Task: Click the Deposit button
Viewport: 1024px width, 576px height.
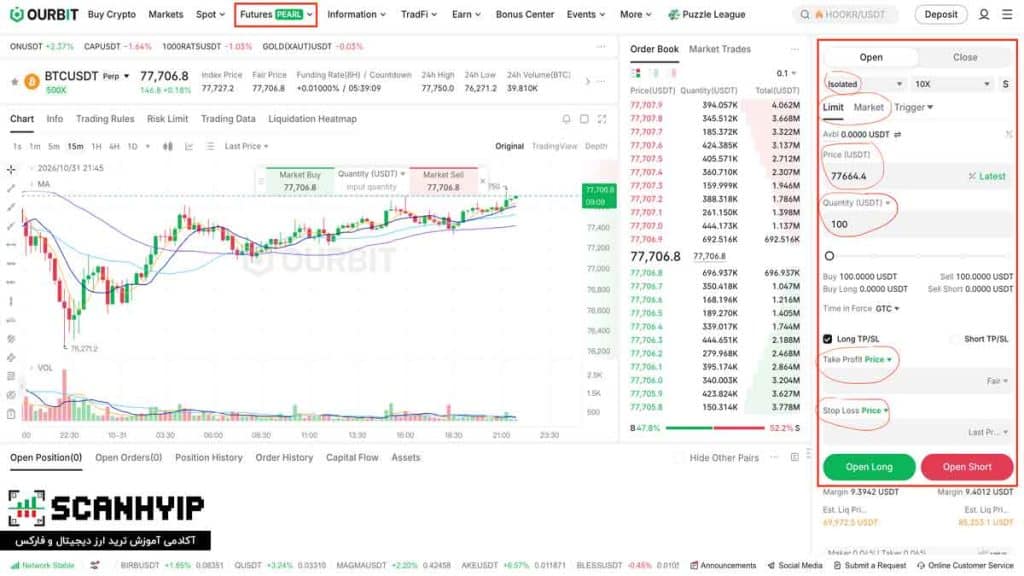Action: tap(941, 14)
